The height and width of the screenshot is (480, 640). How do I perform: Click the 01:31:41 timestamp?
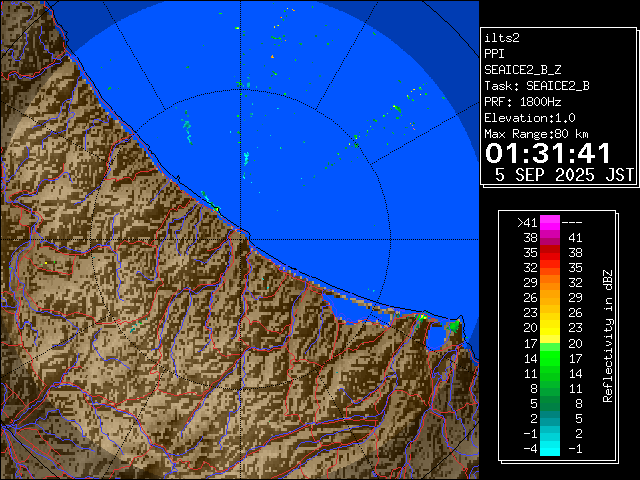[547, 153]
